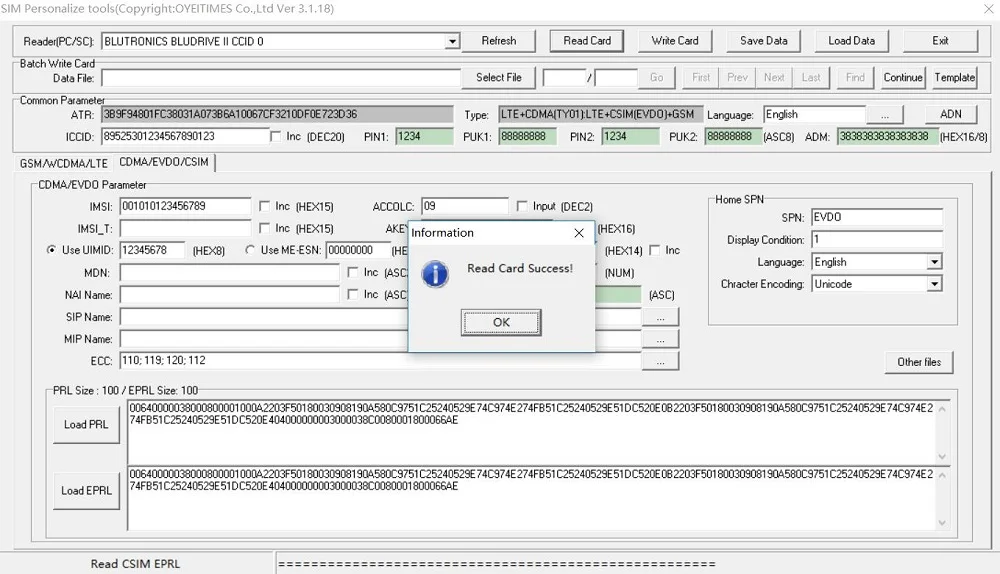1000x574 pixels.
Task: Select the CDMA/EVDO/CSIM tab
Action: 164,163
